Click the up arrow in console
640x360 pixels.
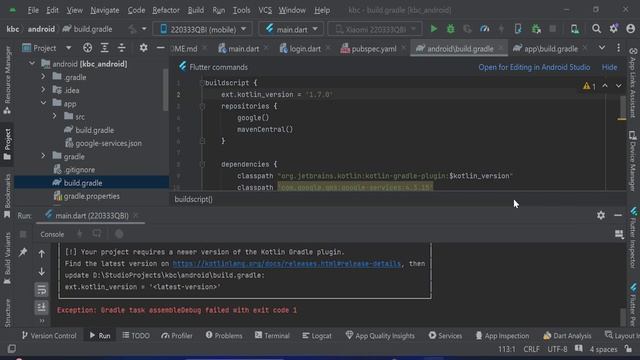point(42,254)
